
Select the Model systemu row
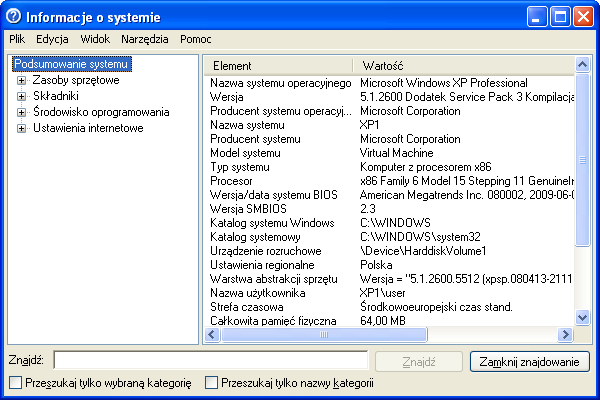(x=389, y=153)
